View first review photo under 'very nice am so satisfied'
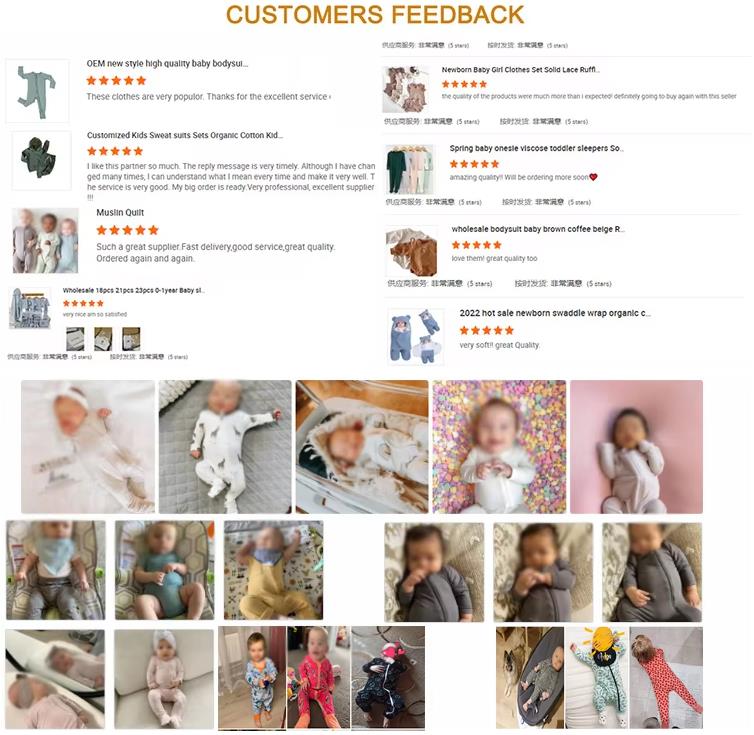This screenshot has width=754, height=735. point(75,339)
